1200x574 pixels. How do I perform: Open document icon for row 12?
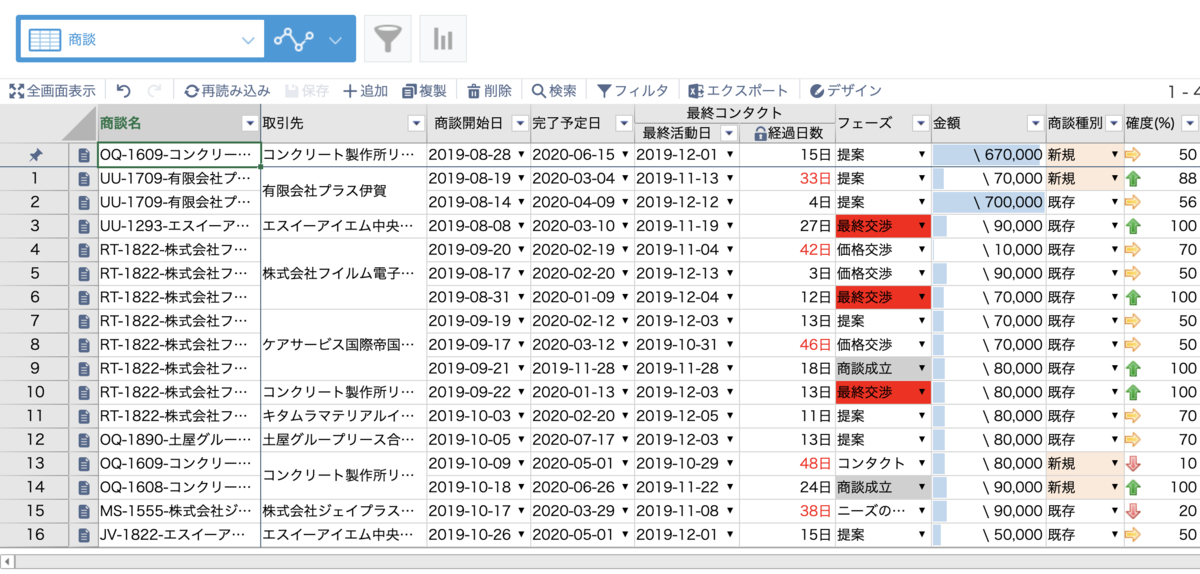pos(85,439)
